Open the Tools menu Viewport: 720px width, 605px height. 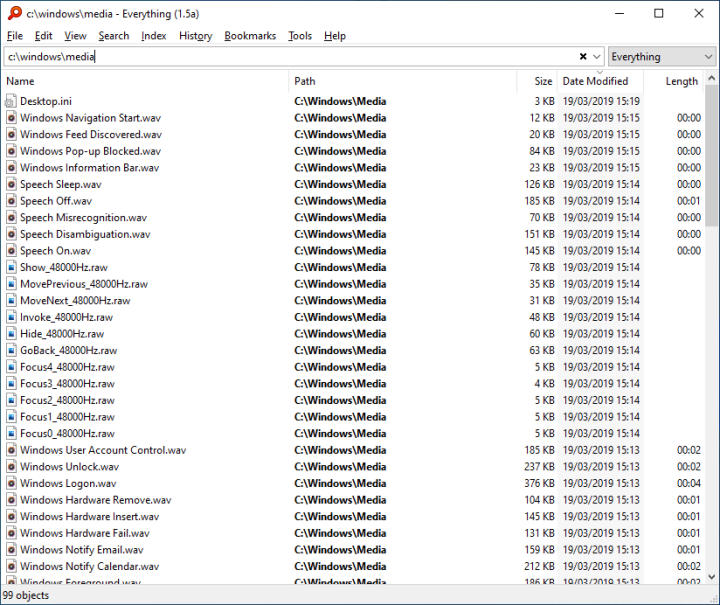pos(300,36)
